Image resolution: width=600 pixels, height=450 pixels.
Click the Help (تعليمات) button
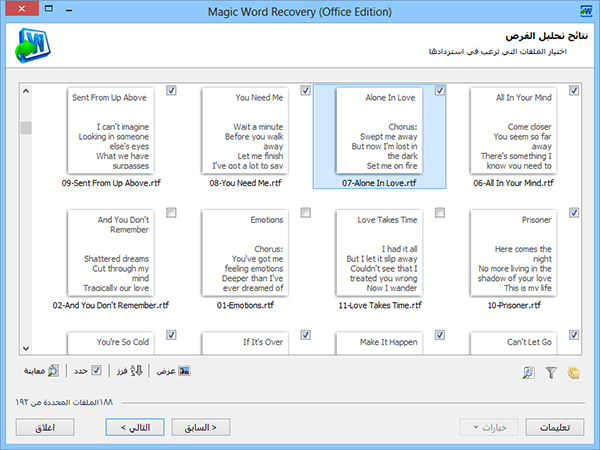(555, 427)
